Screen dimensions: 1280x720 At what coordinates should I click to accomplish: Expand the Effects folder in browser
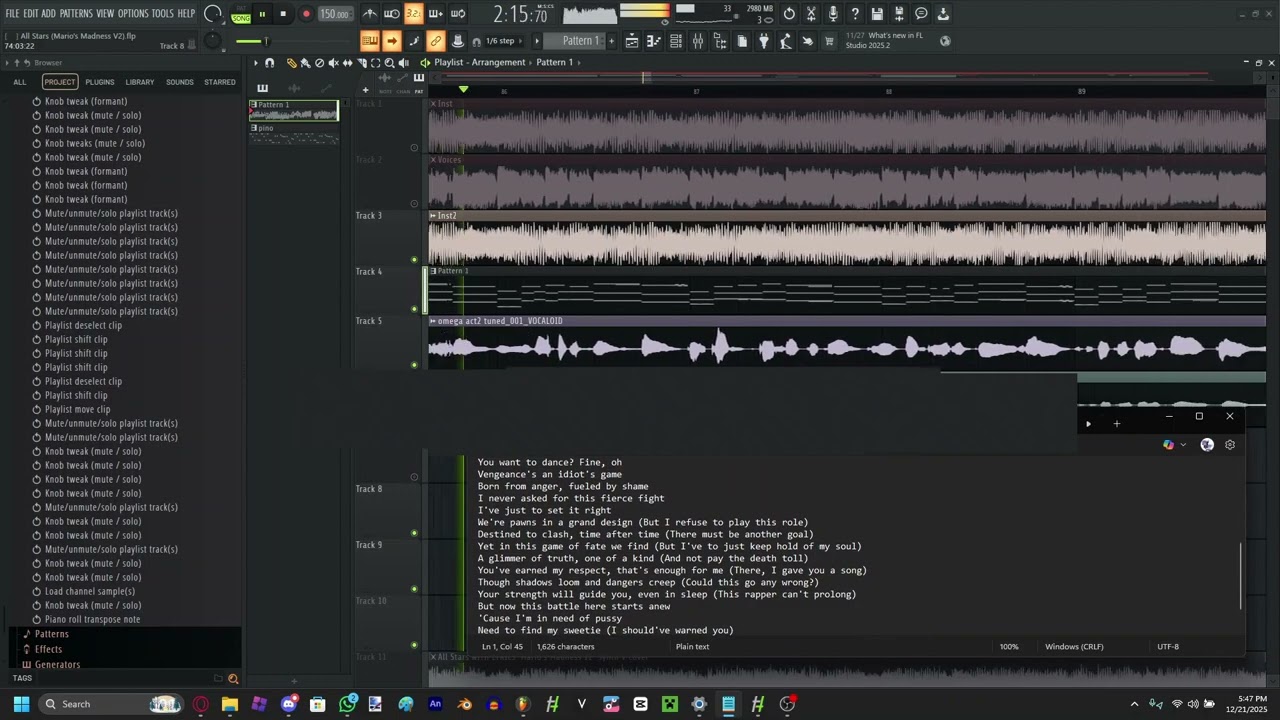[x=48, y=649]
